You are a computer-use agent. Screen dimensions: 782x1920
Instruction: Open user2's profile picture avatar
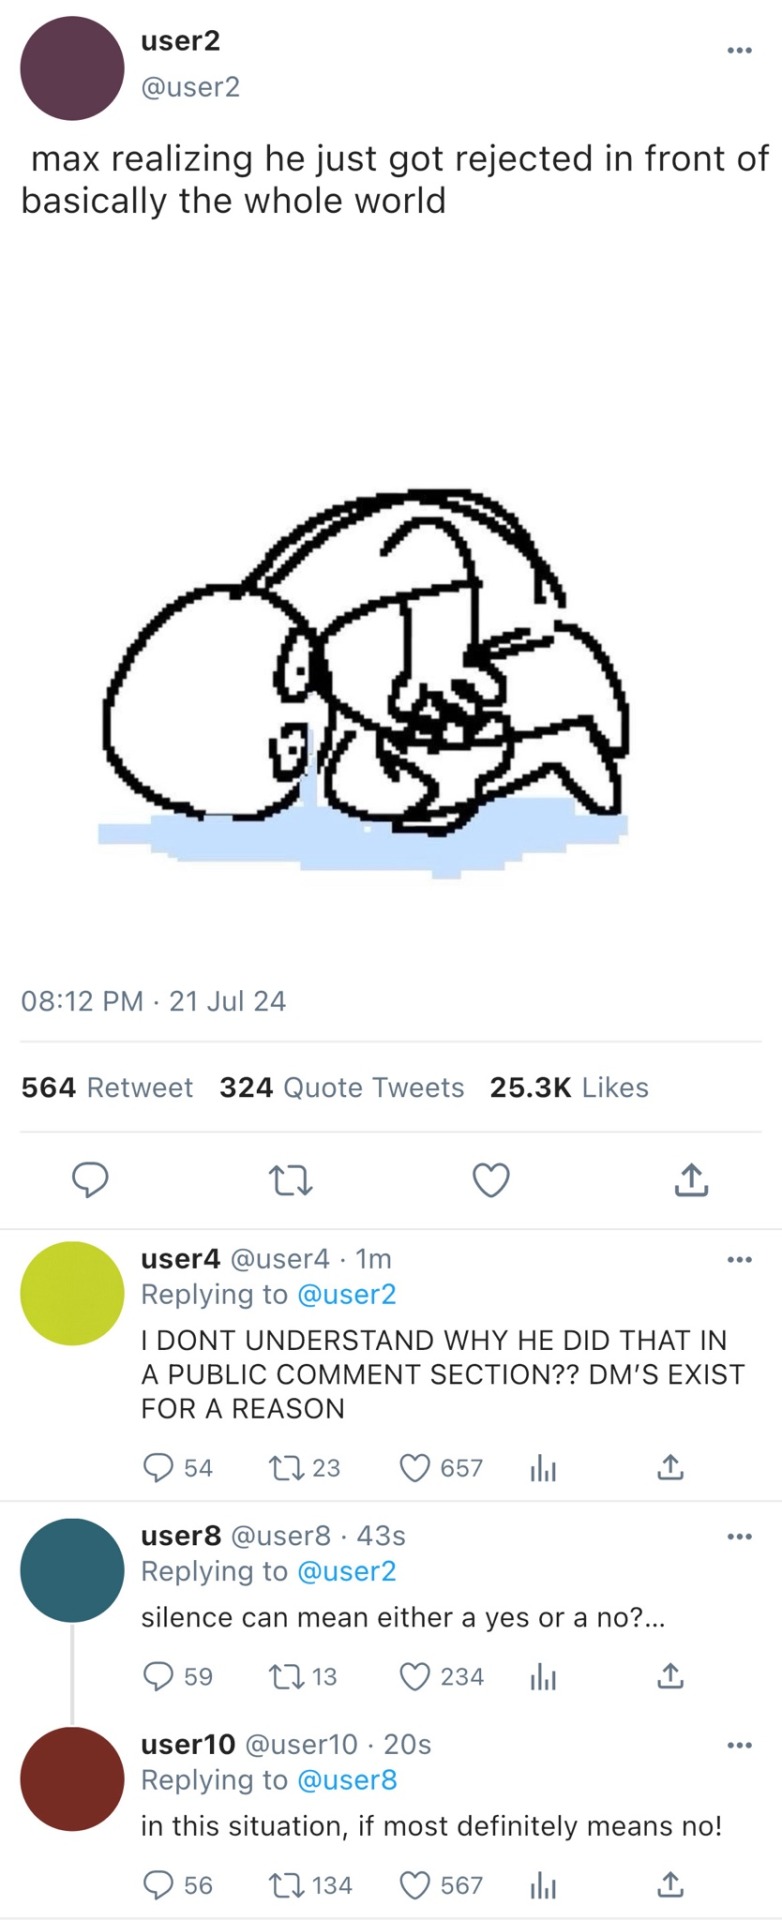pyautogui.click(x=72, y=68)
